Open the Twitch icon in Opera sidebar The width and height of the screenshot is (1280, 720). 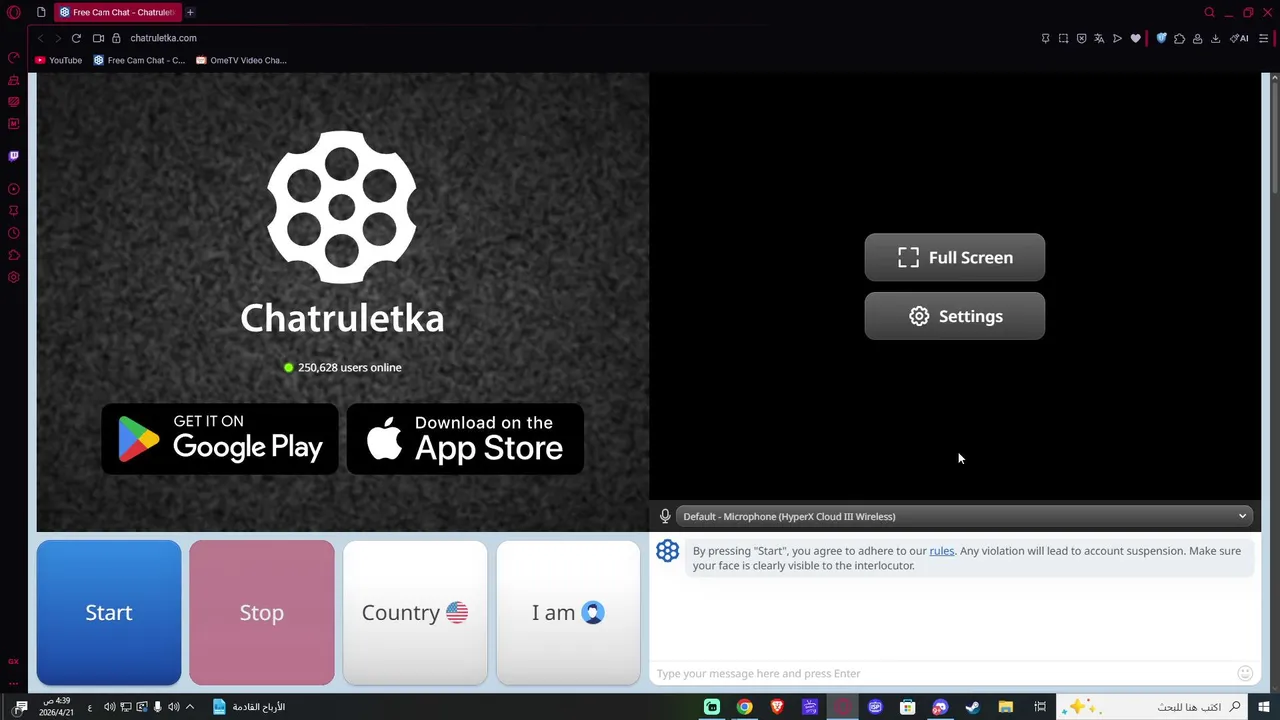pos(13,156)
